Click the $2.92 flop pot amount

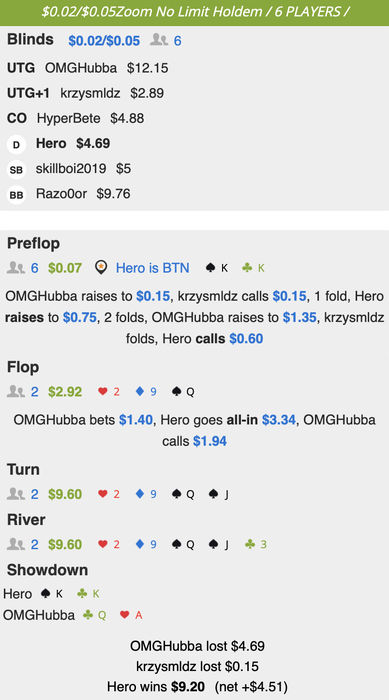coord(65,392)
